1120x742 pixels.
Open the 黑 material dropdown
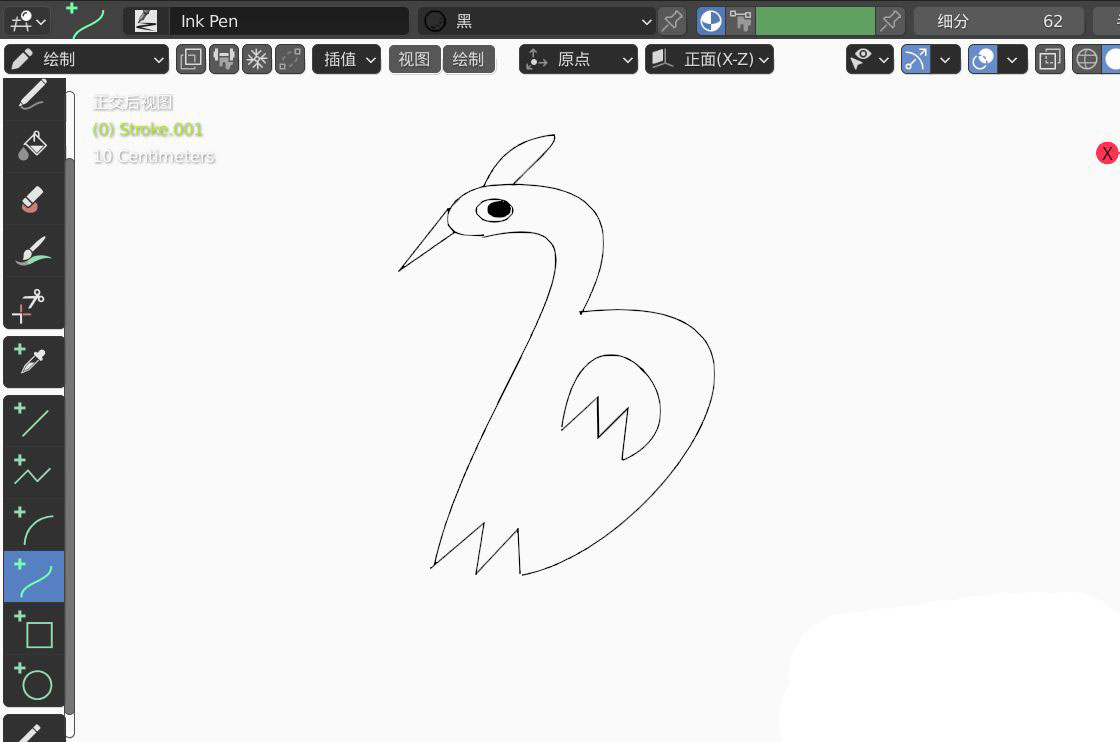tap(537, 21)
